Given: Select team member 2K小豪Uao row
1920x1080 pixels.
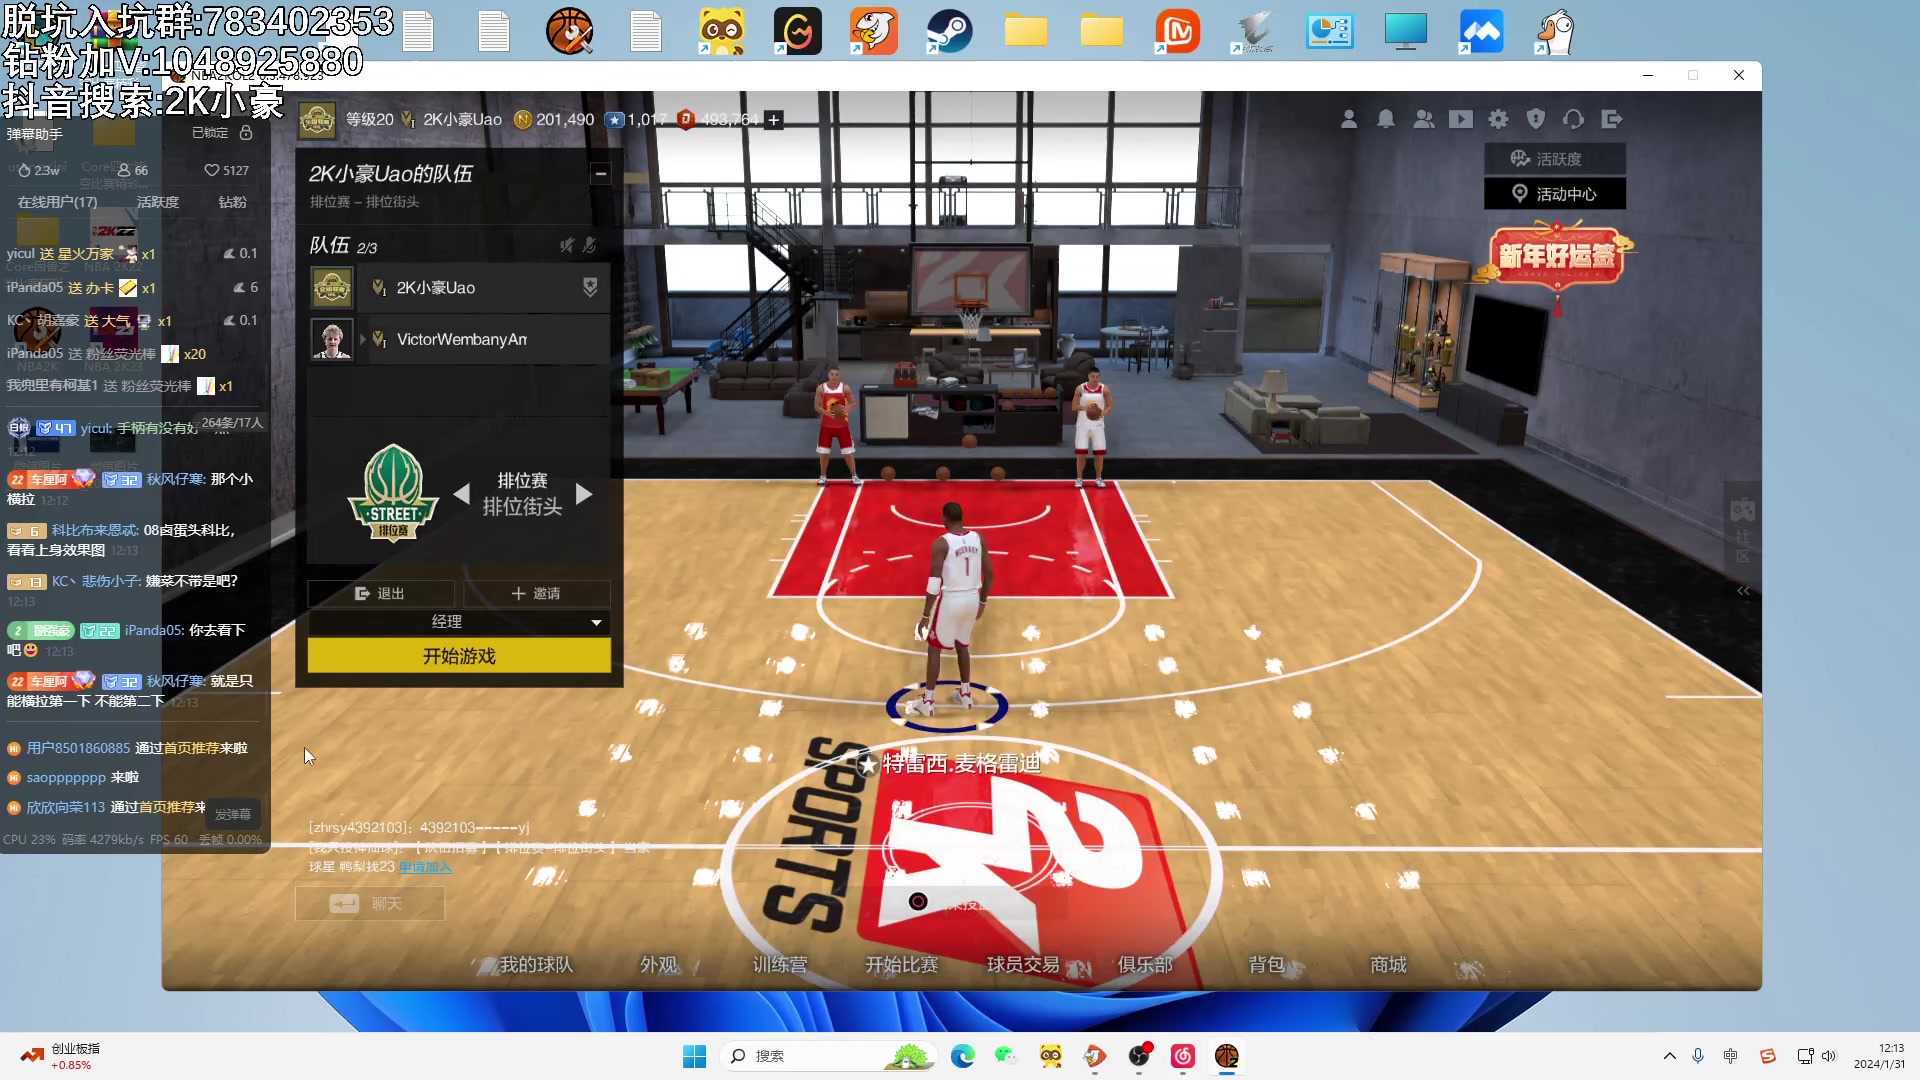Looking at the screenshot, I should tap(459, 288).
